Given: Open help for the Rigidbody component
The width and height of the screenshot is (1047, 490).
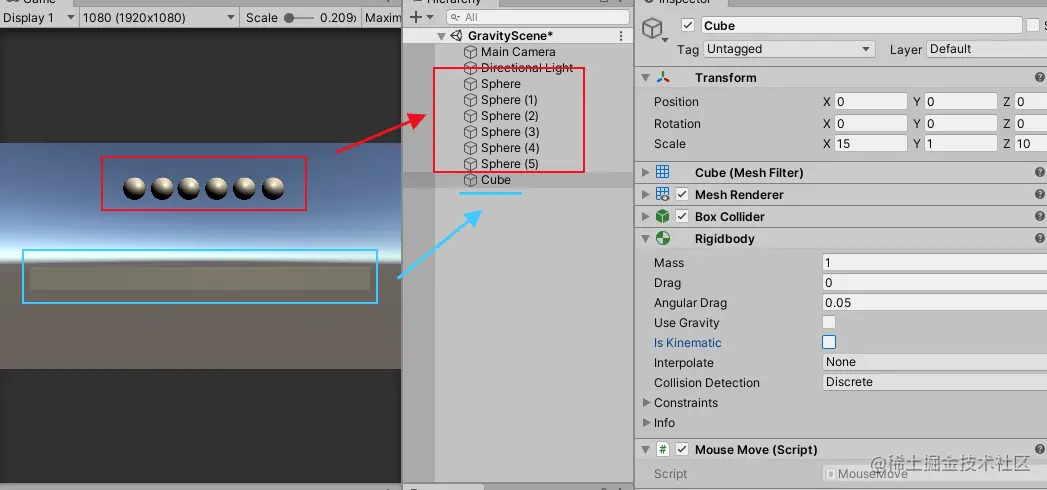Looking at the screenshot, I should 1040,238.
